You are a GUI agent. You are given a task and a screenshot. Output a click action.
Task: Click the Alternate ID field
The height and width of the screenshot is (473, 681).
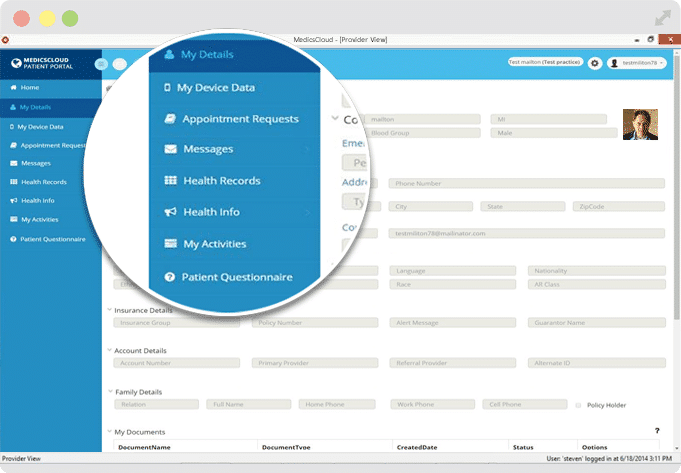597,363
